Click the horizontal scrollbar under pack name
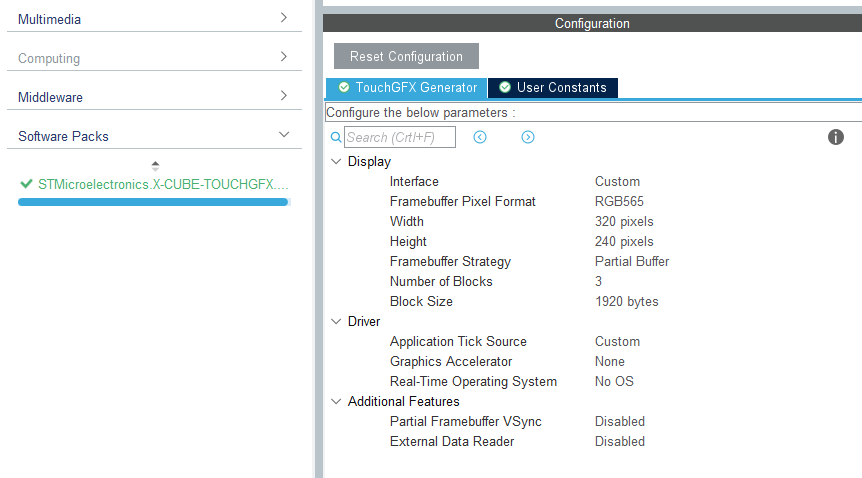This screenshot has height=478, width=862. click(153, 202)
